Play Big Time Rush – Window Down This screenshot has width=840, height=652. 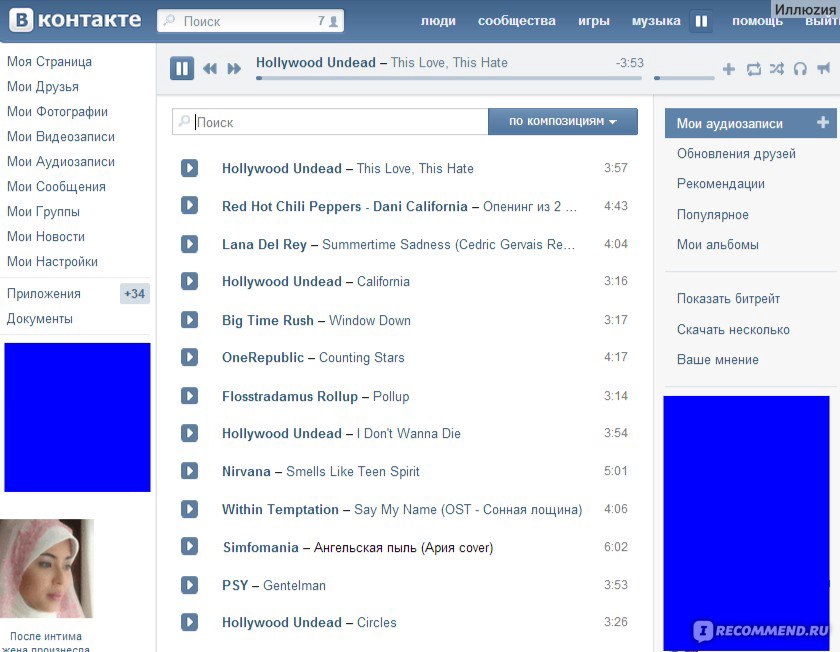pos(189,320)
